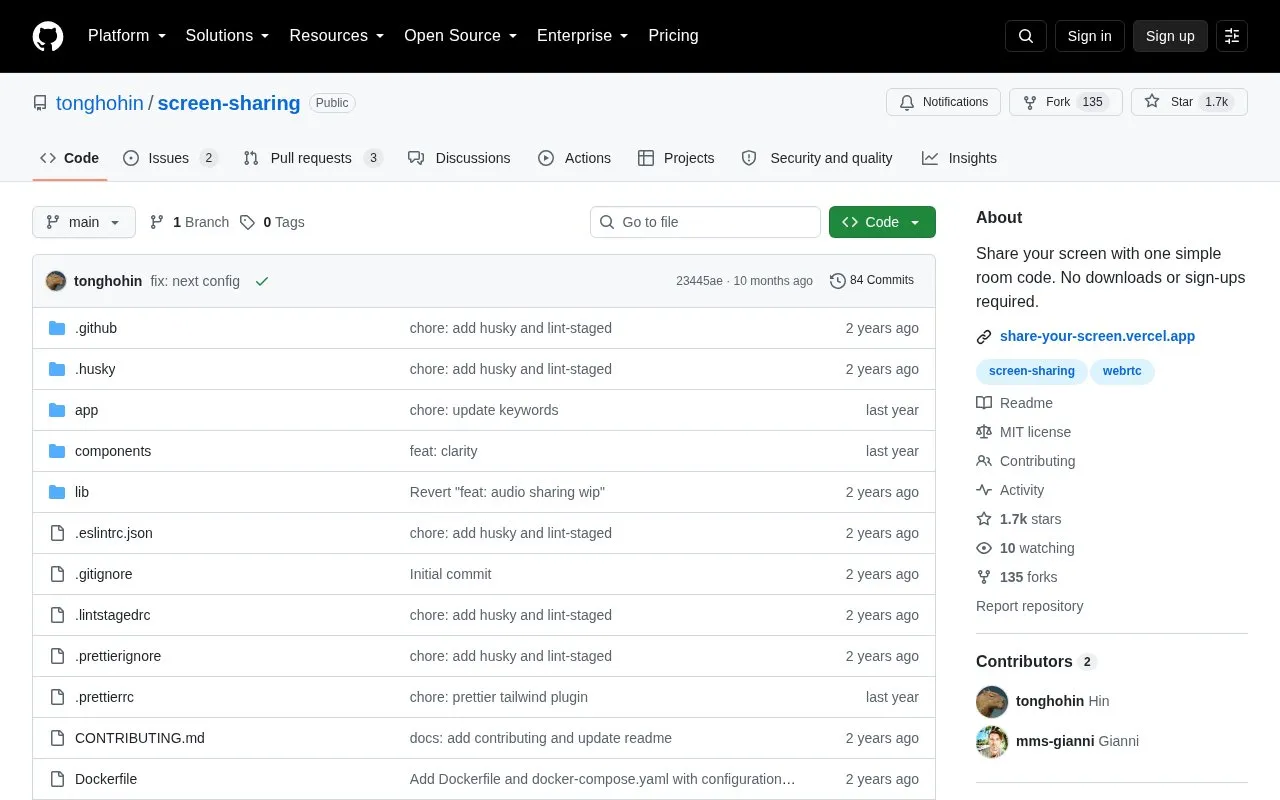Click the .eslintrc.json file

pyautogui.click(x=114, y=533)
